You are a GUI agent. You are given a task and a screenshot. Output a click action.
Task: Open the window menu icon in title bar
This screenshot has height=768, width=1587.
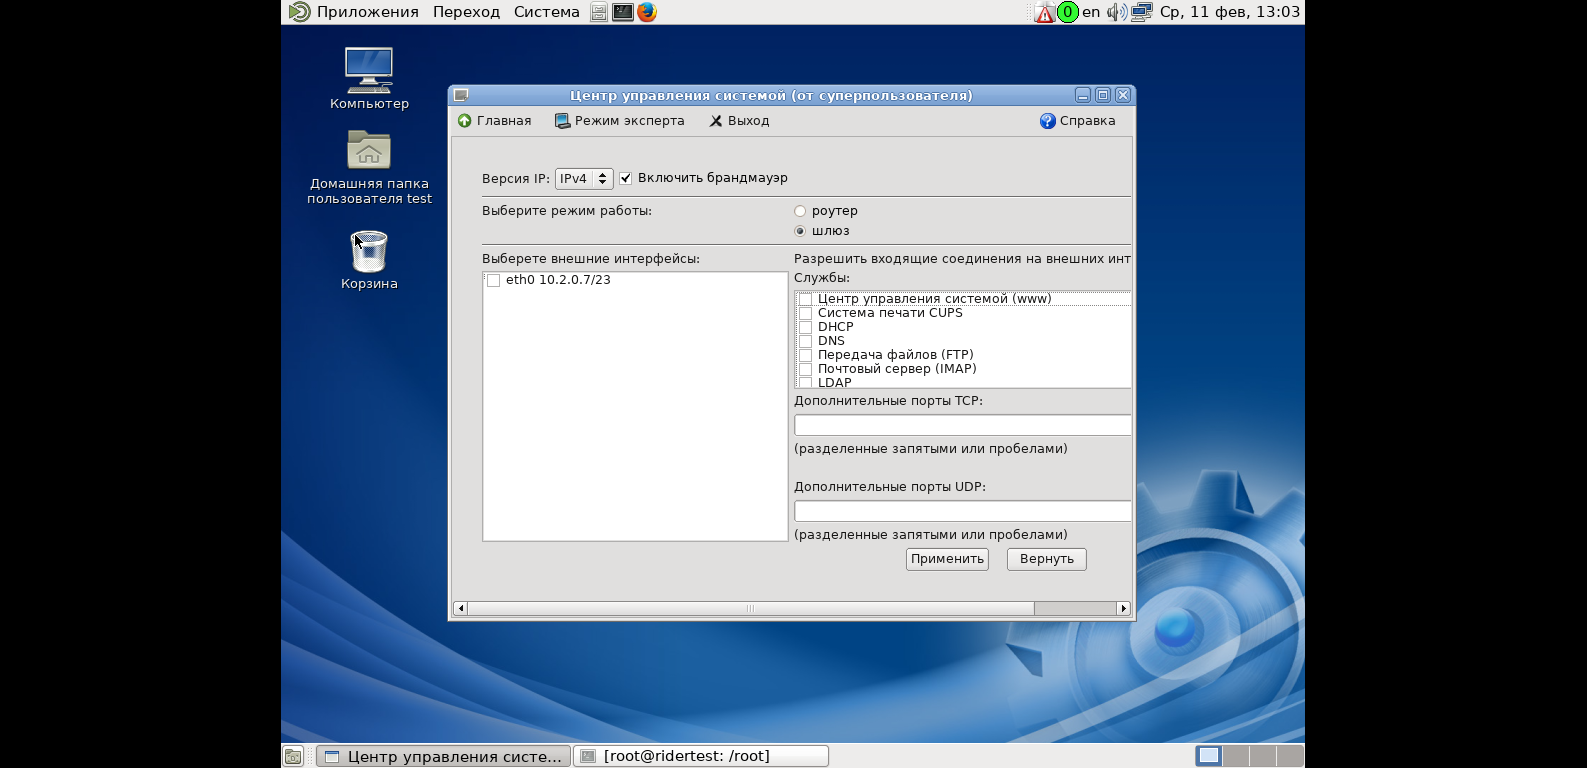[x=461, y=95]
